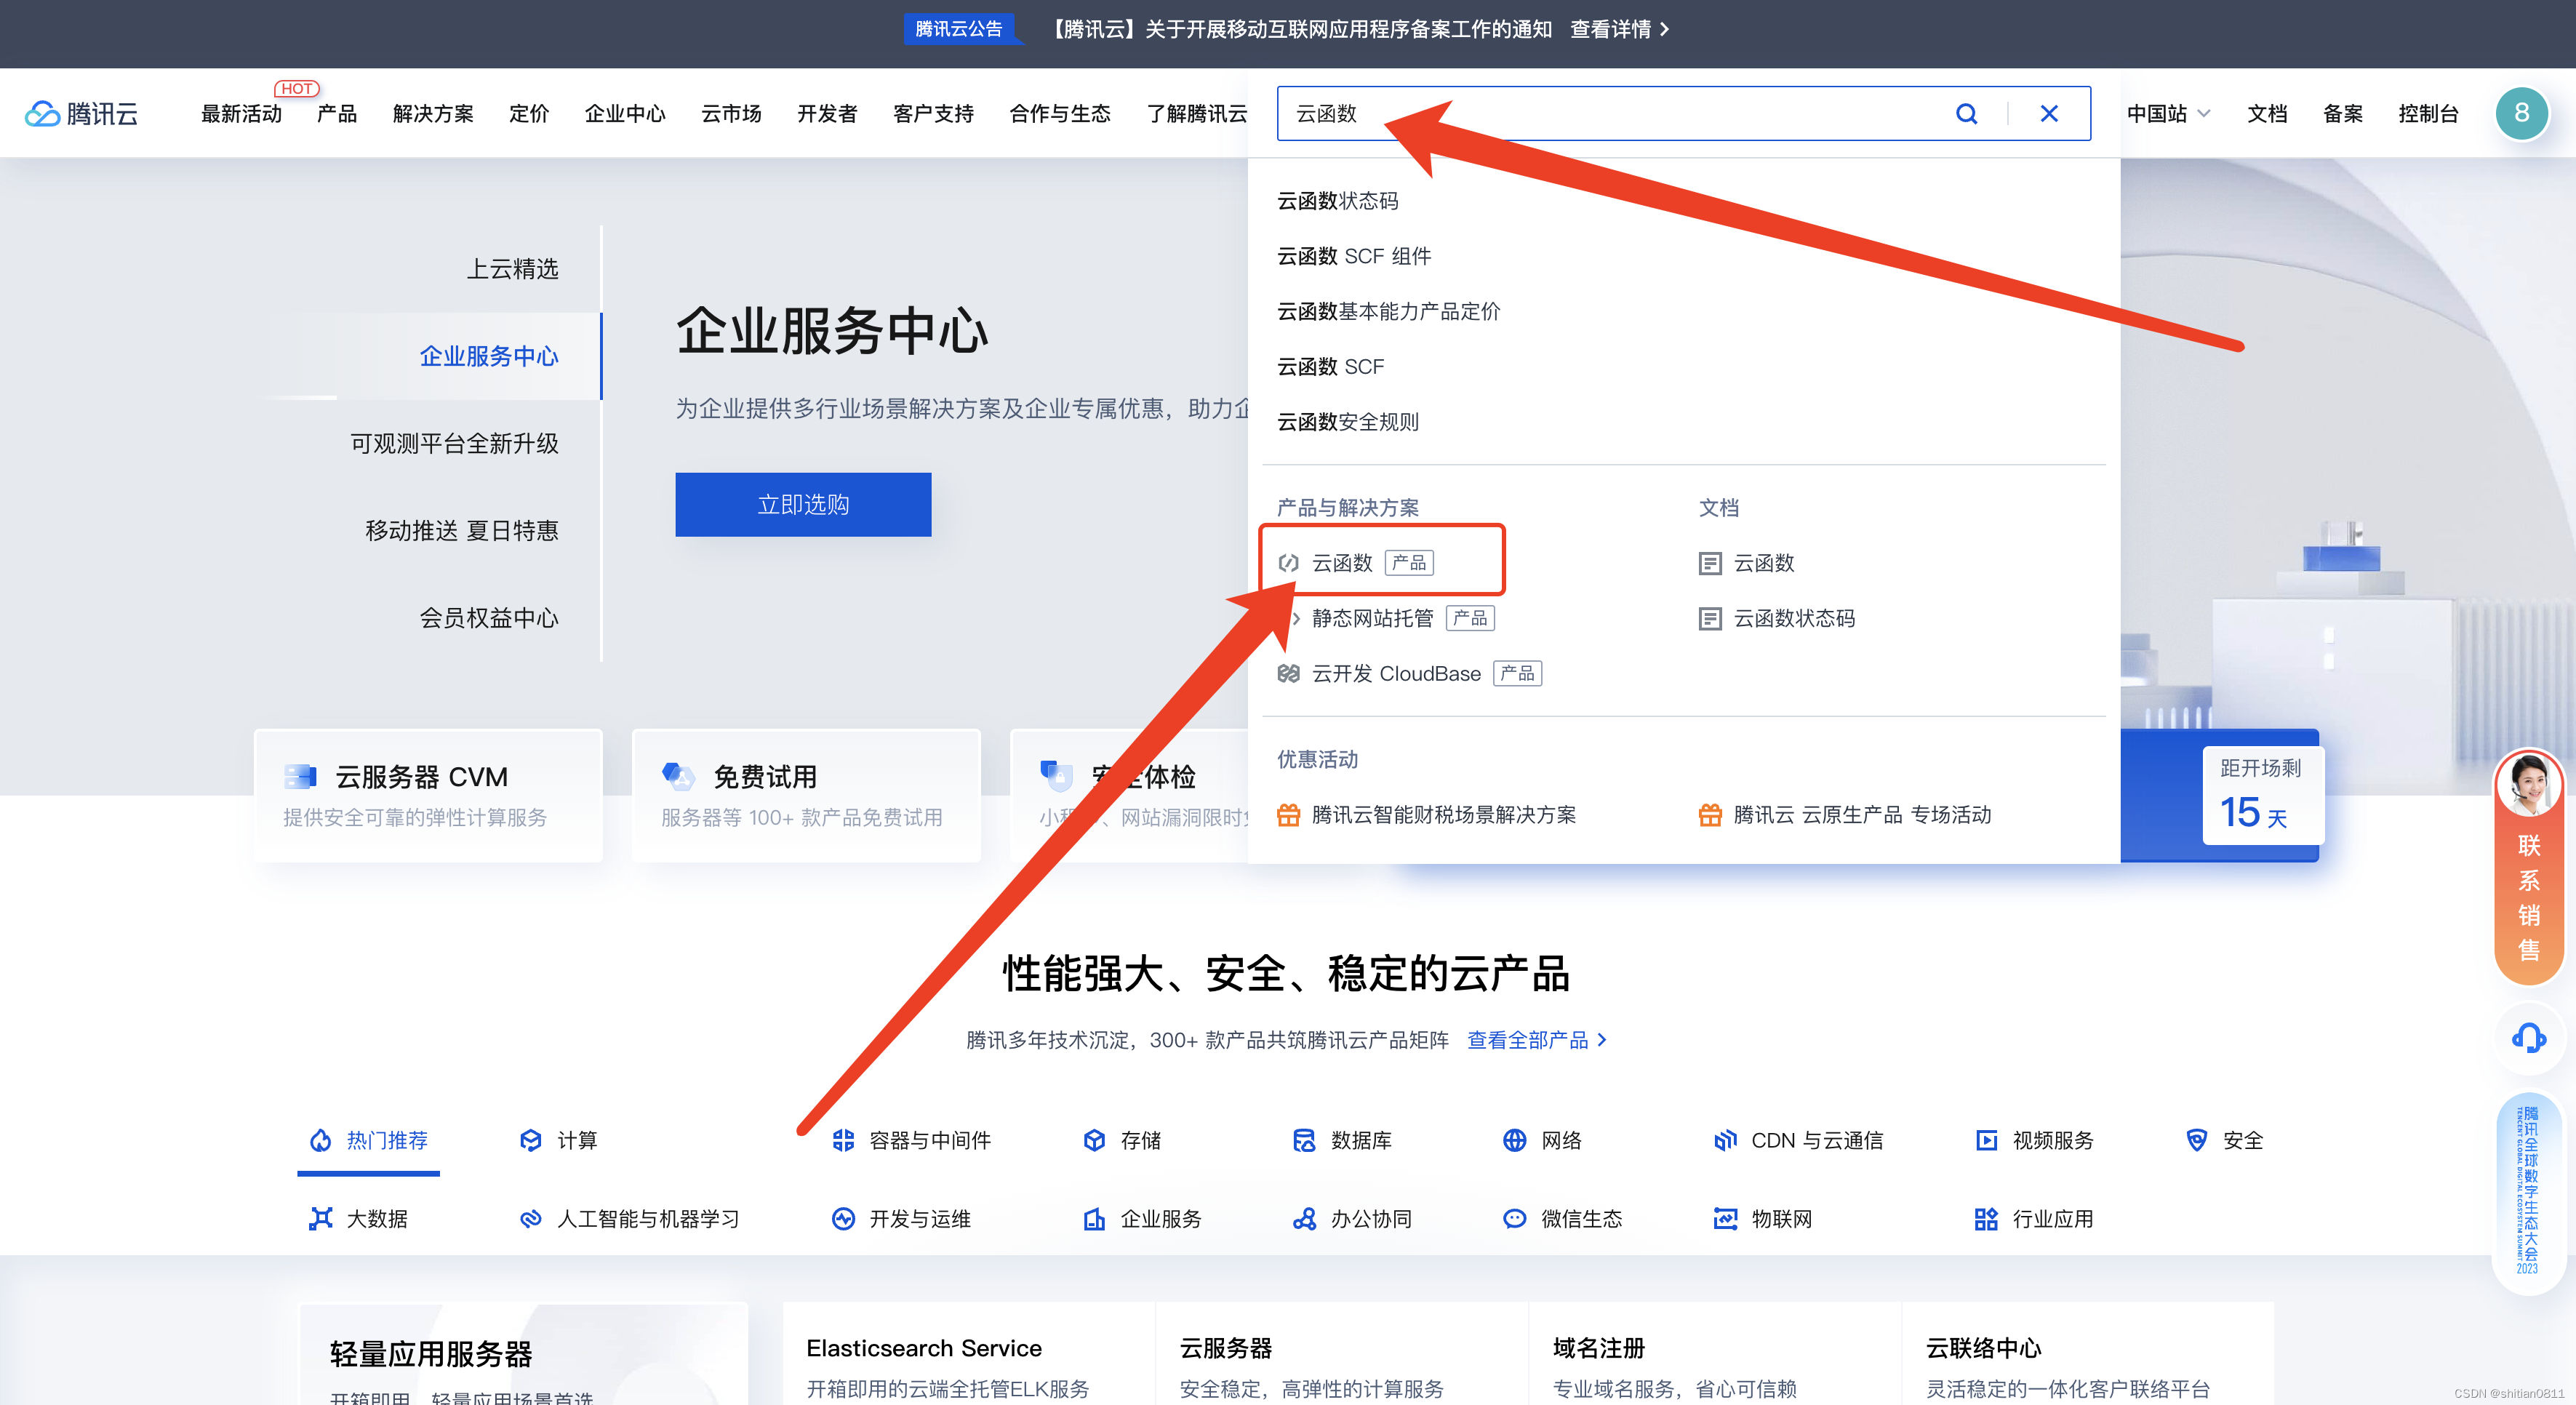Open the 开发者 menu

(827, 113)
